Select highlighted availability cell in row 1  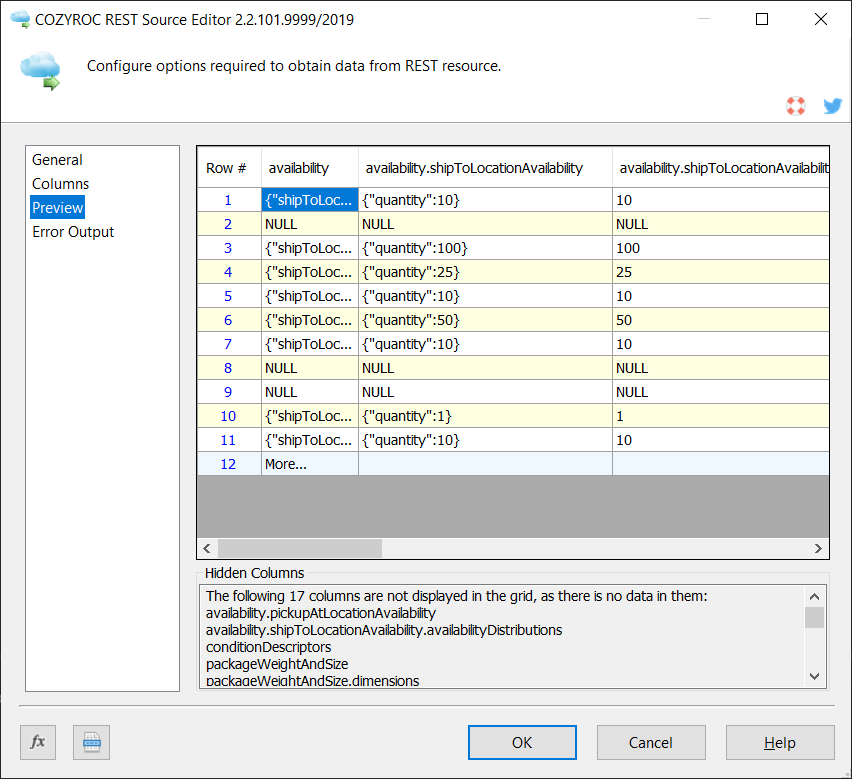tap(310, 200)
